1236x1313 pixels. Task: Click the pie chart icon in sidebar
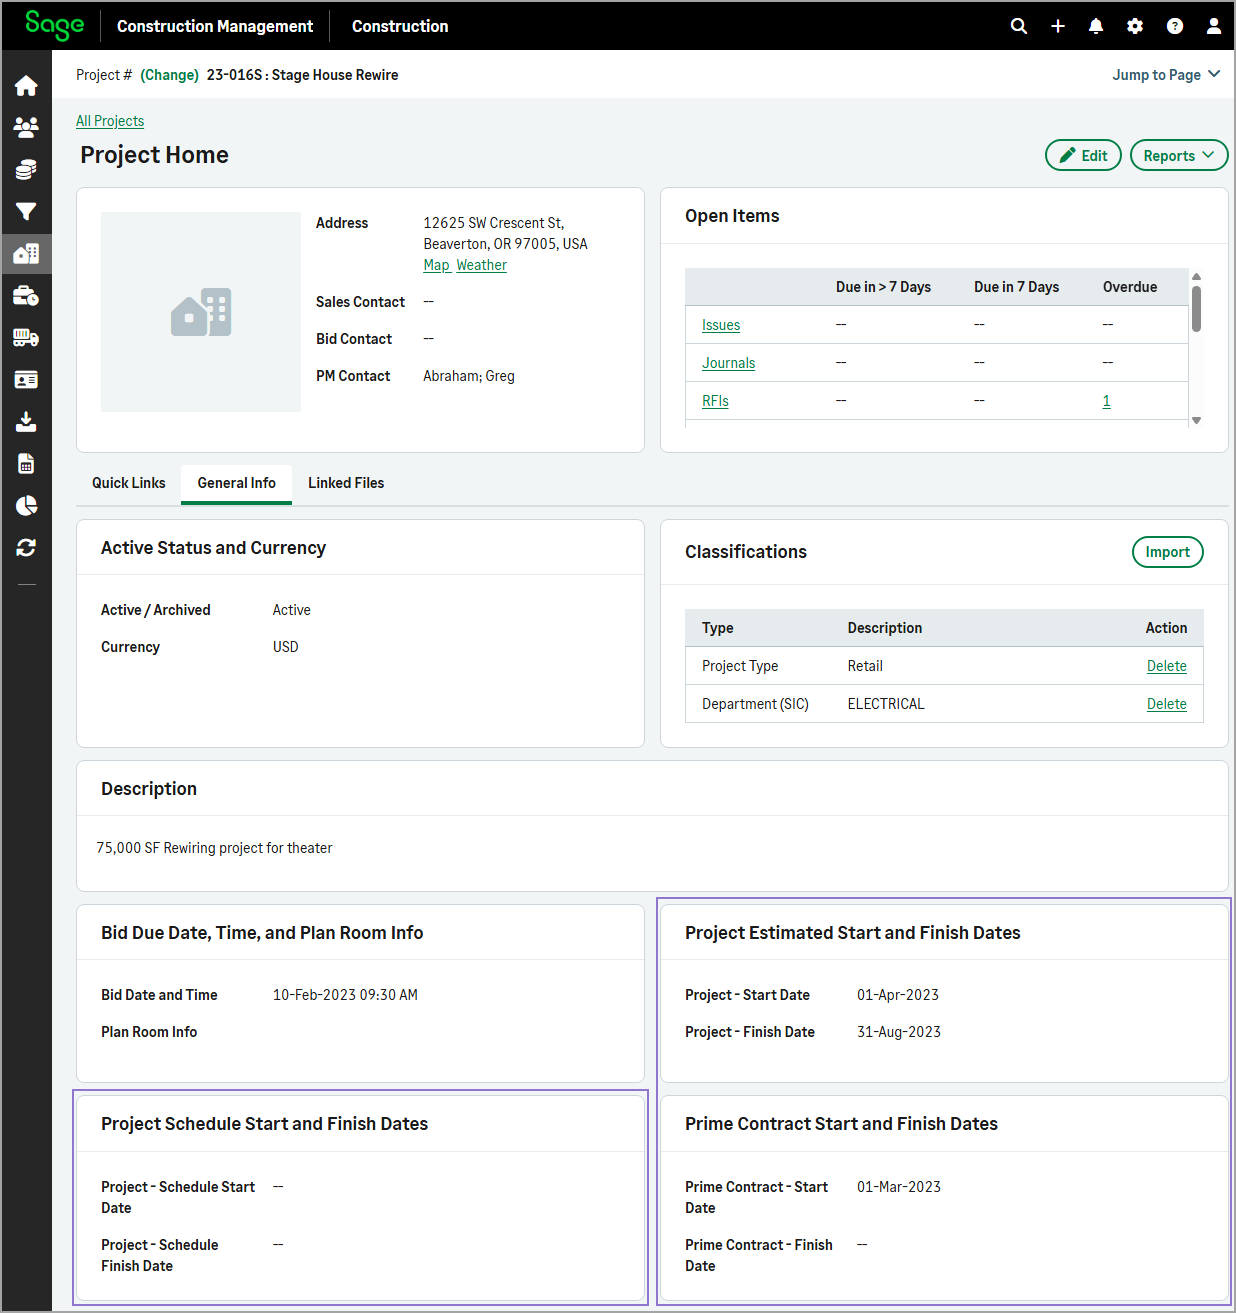[26, 506]
